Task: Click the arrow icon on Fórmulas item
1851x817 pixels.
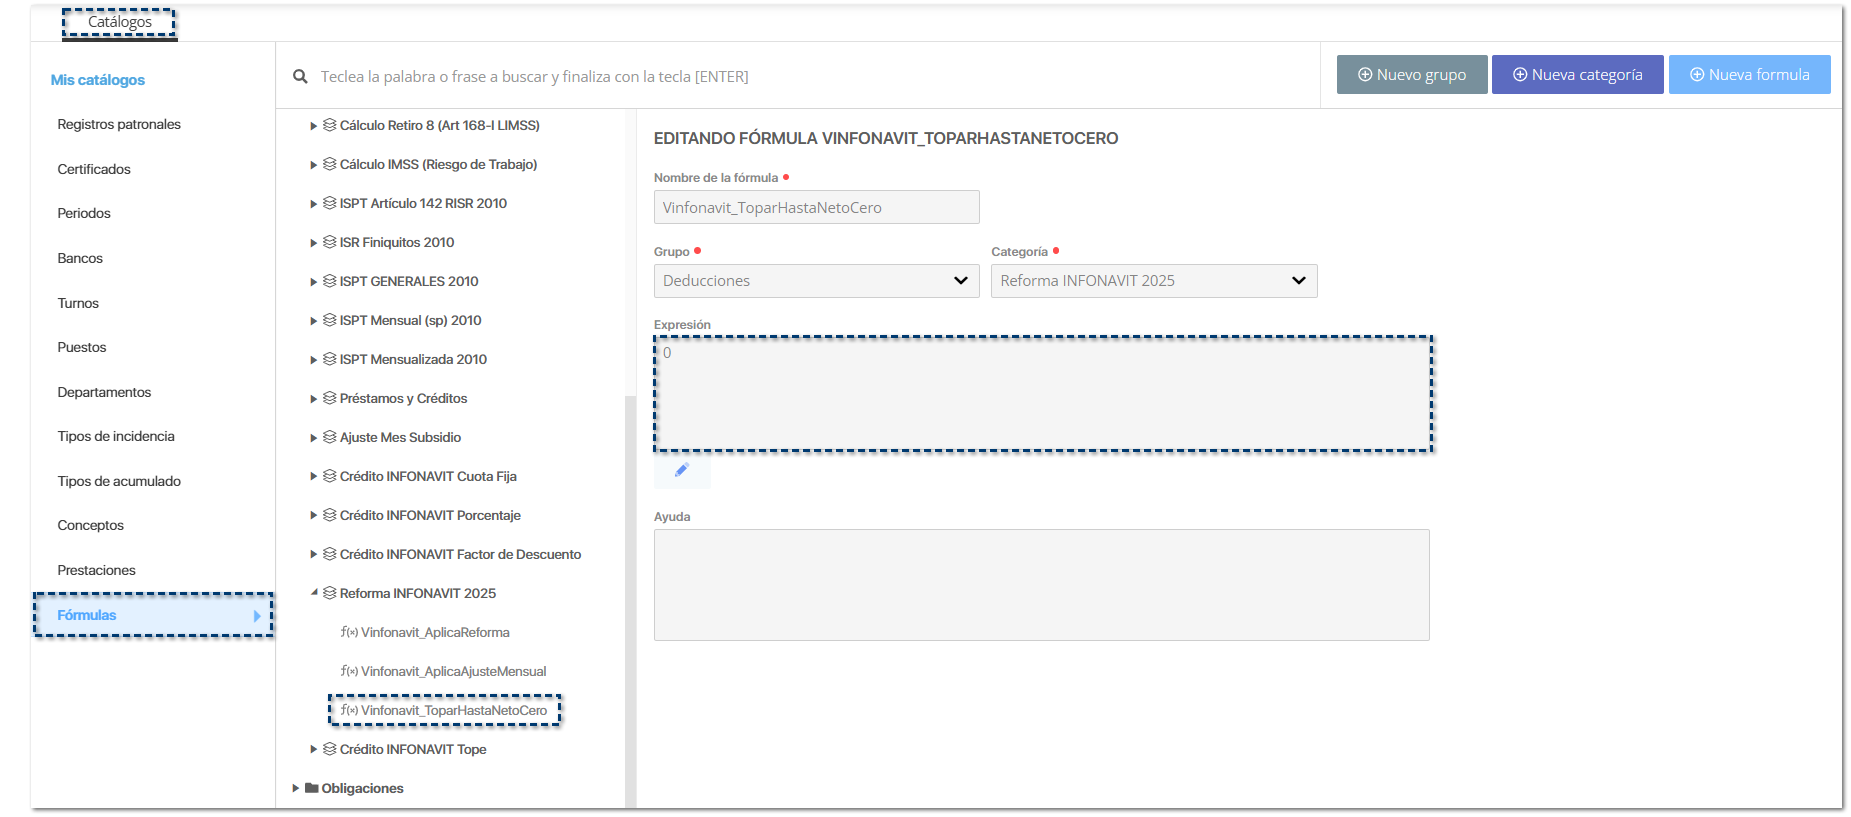Action: (x=257, y=616)
